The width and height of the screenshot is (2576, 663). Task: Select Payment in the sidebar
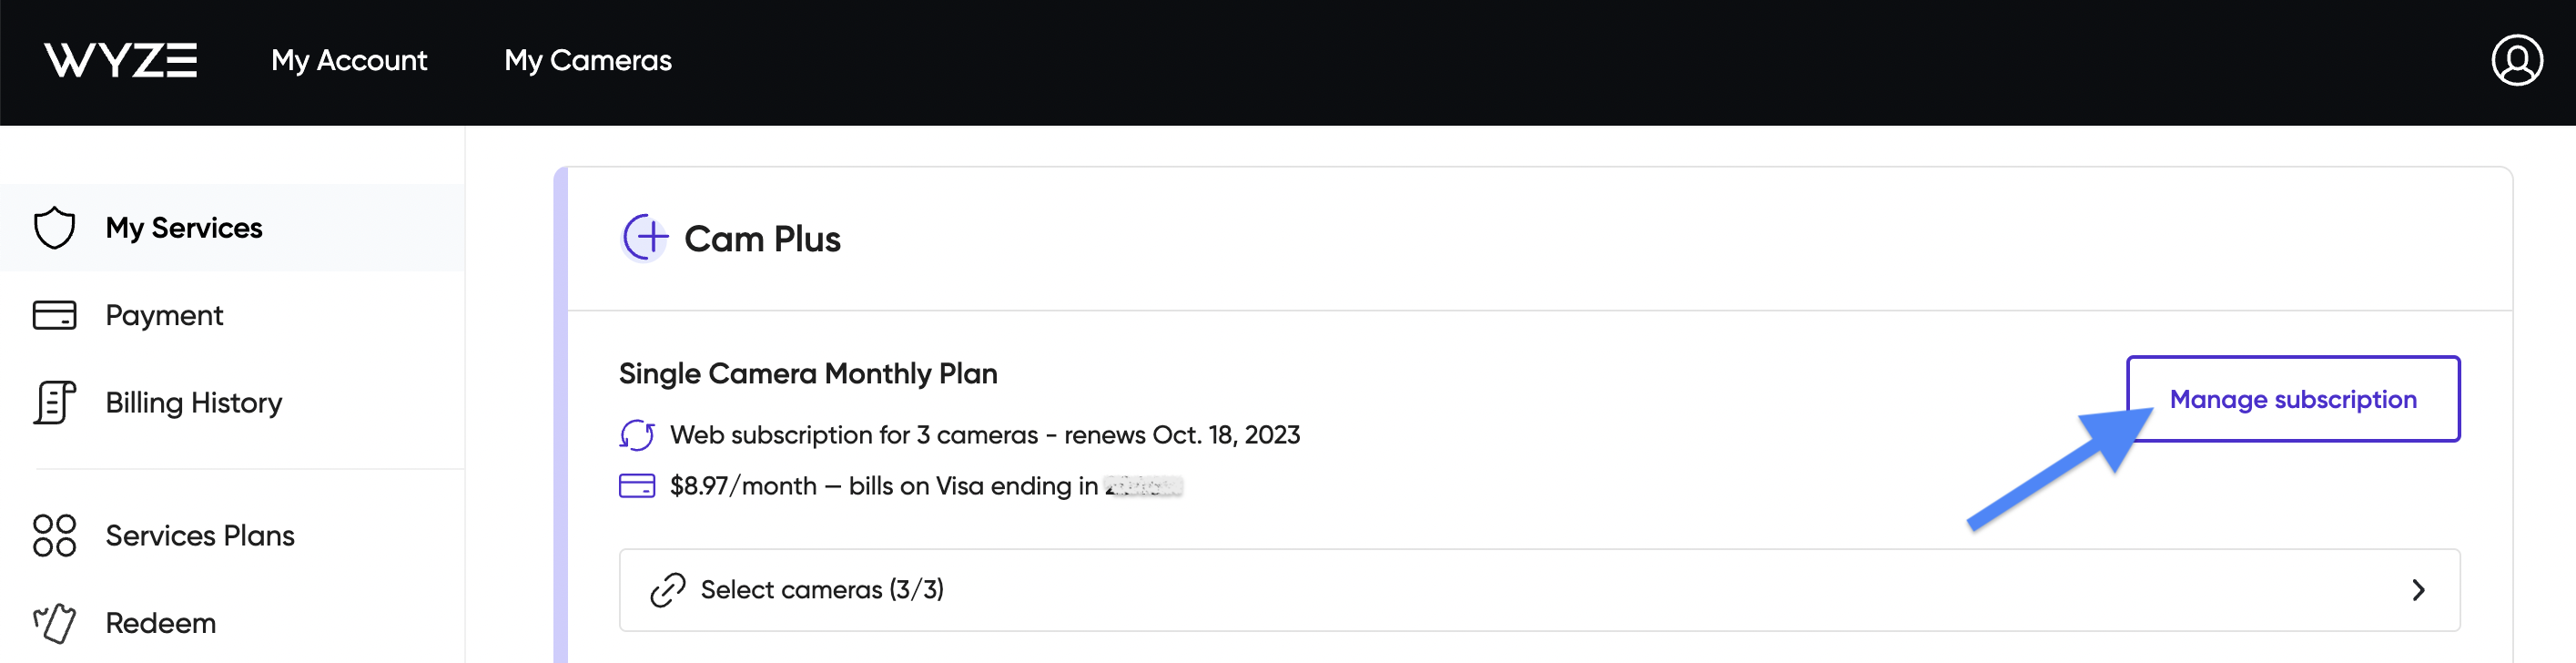point(164,315)
